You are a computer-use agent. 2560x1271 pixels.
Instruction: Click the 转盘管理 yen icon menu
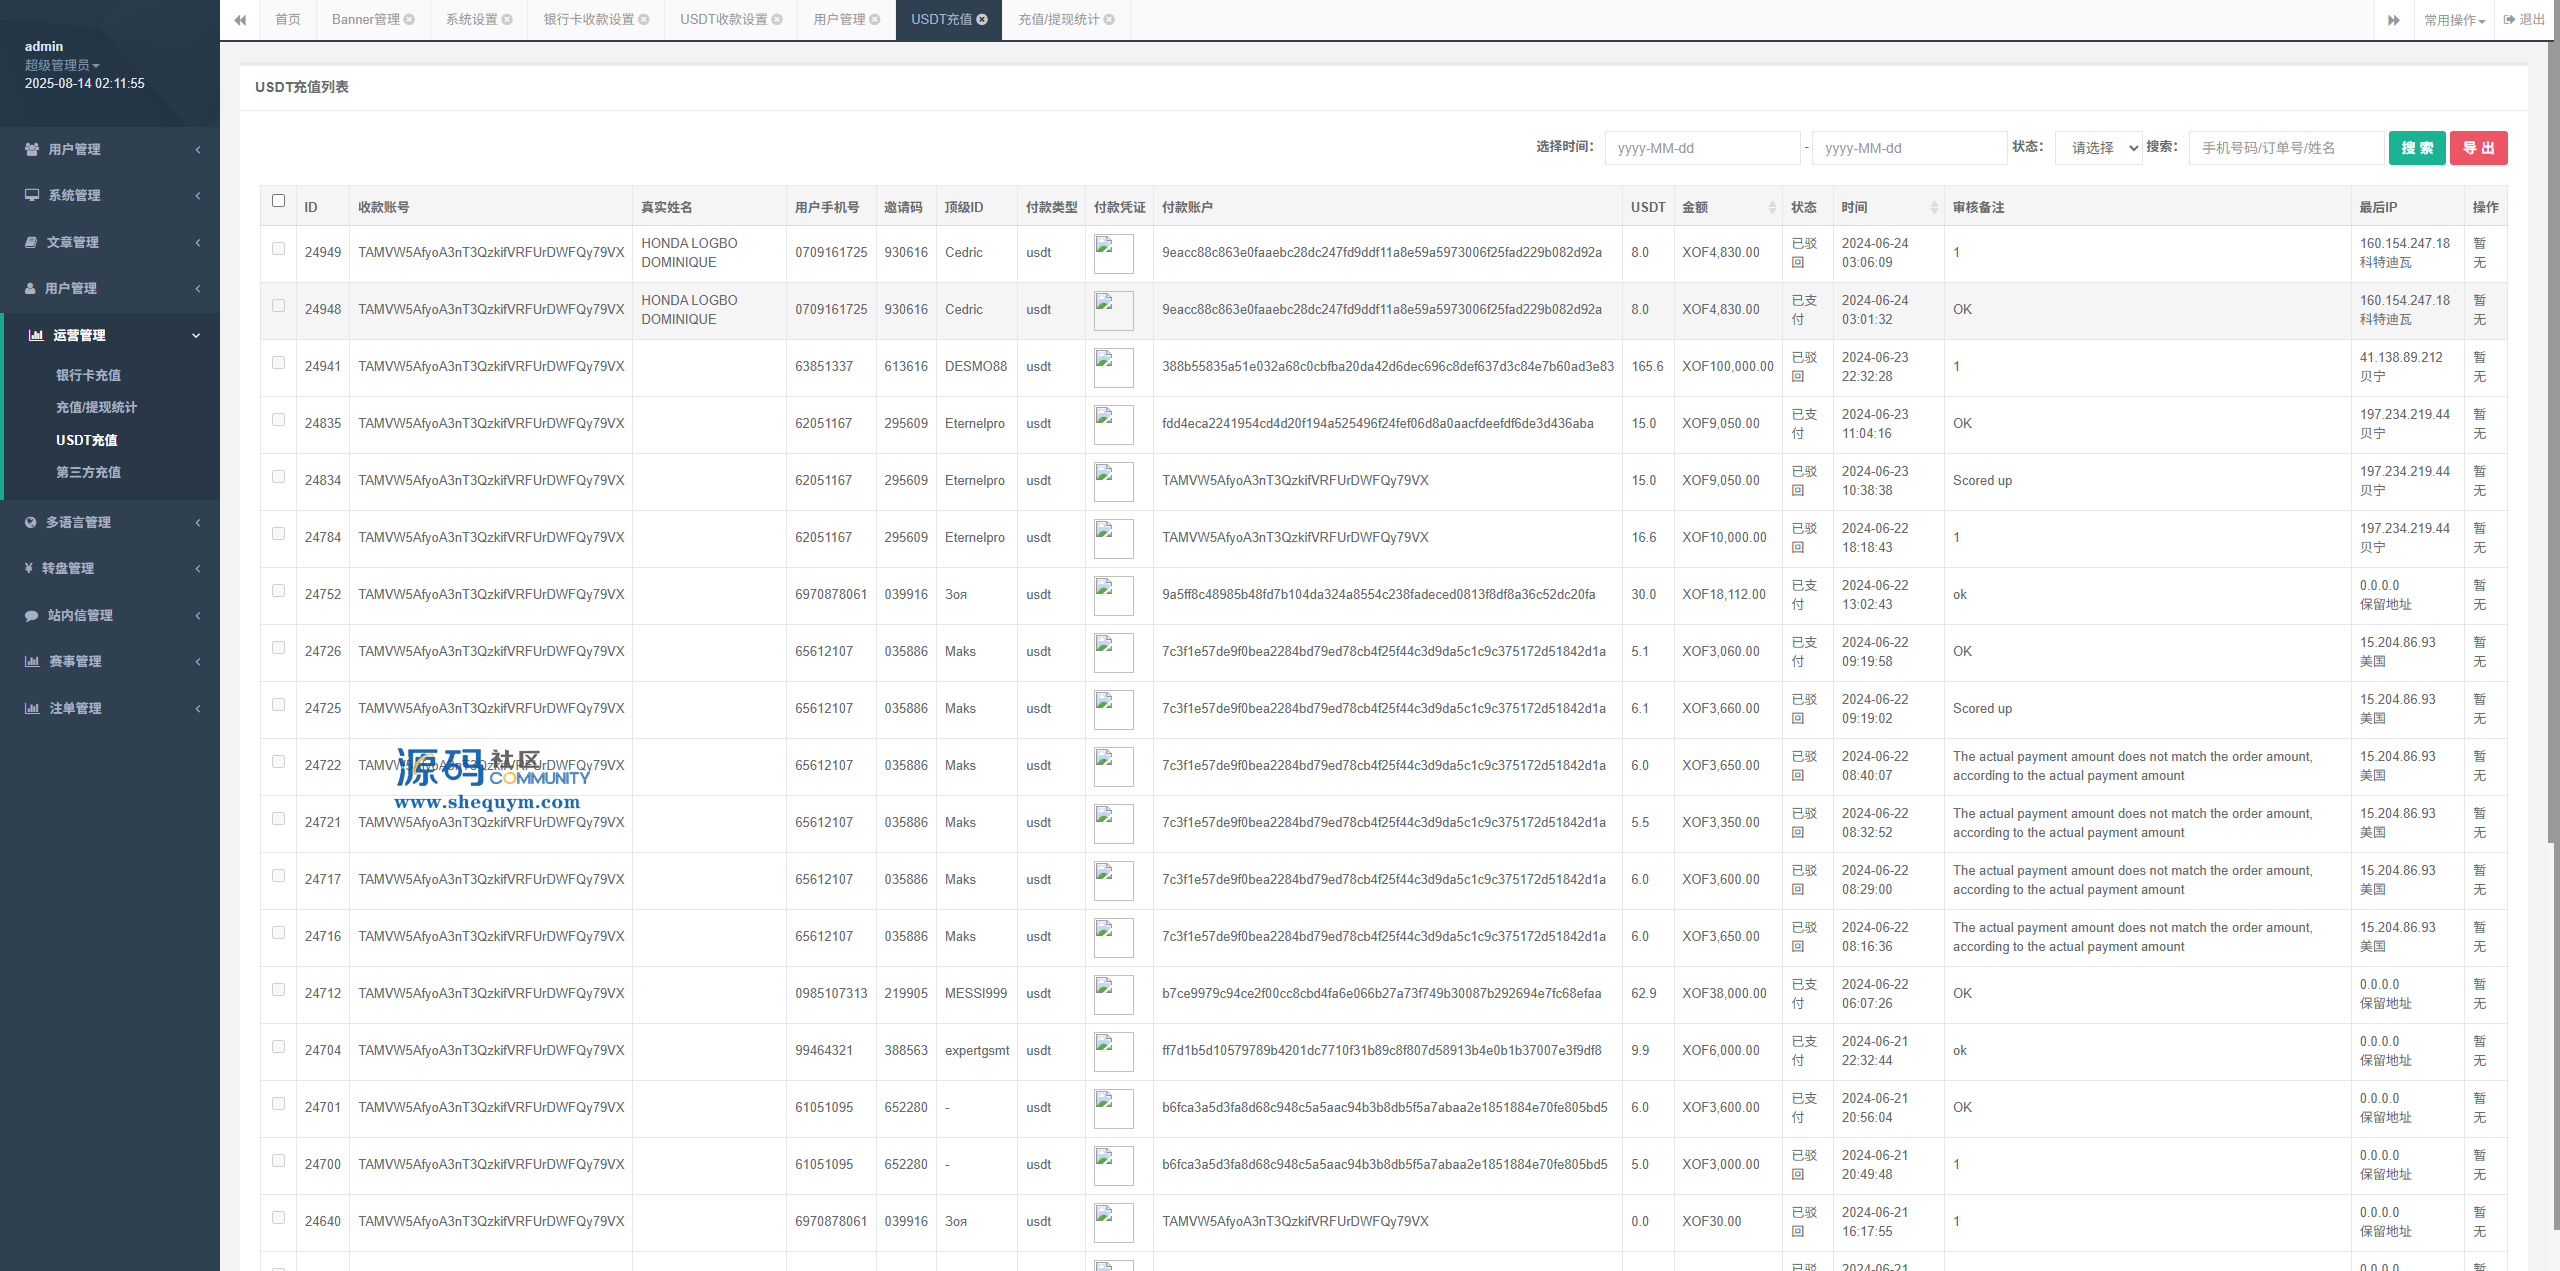click(29, 568)
